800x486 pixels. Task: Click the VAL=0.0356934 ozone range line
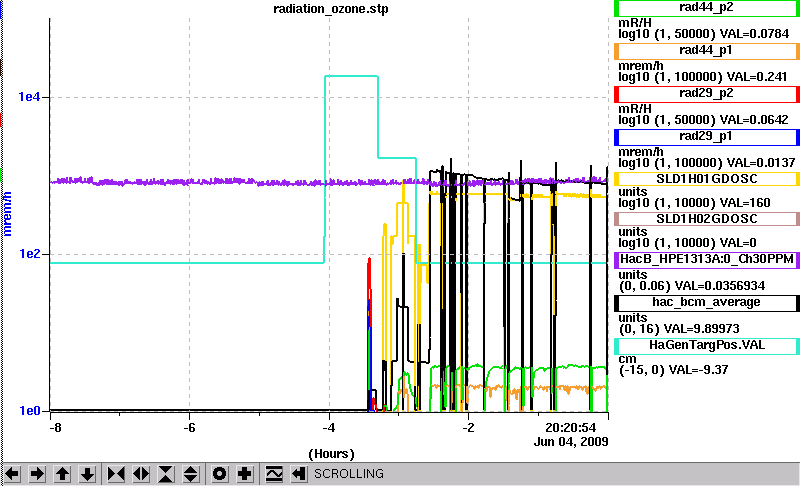[692, 286]
